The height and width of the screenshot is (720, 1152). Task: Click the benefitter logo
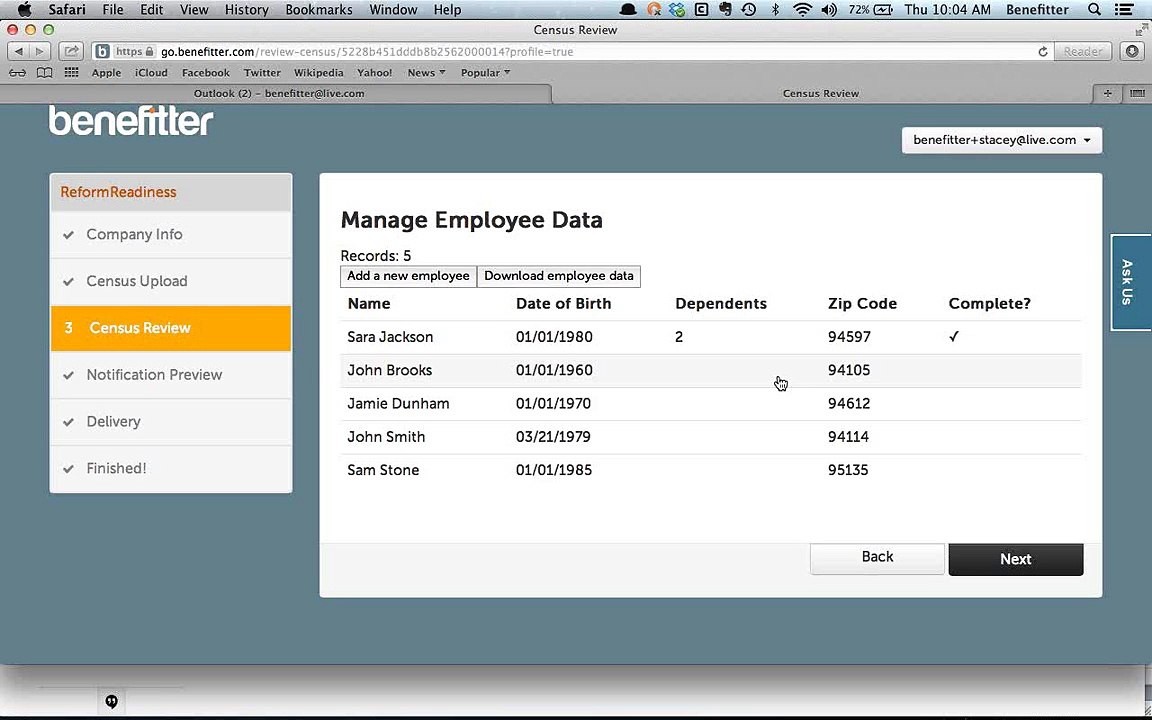(x=131, y=120)
